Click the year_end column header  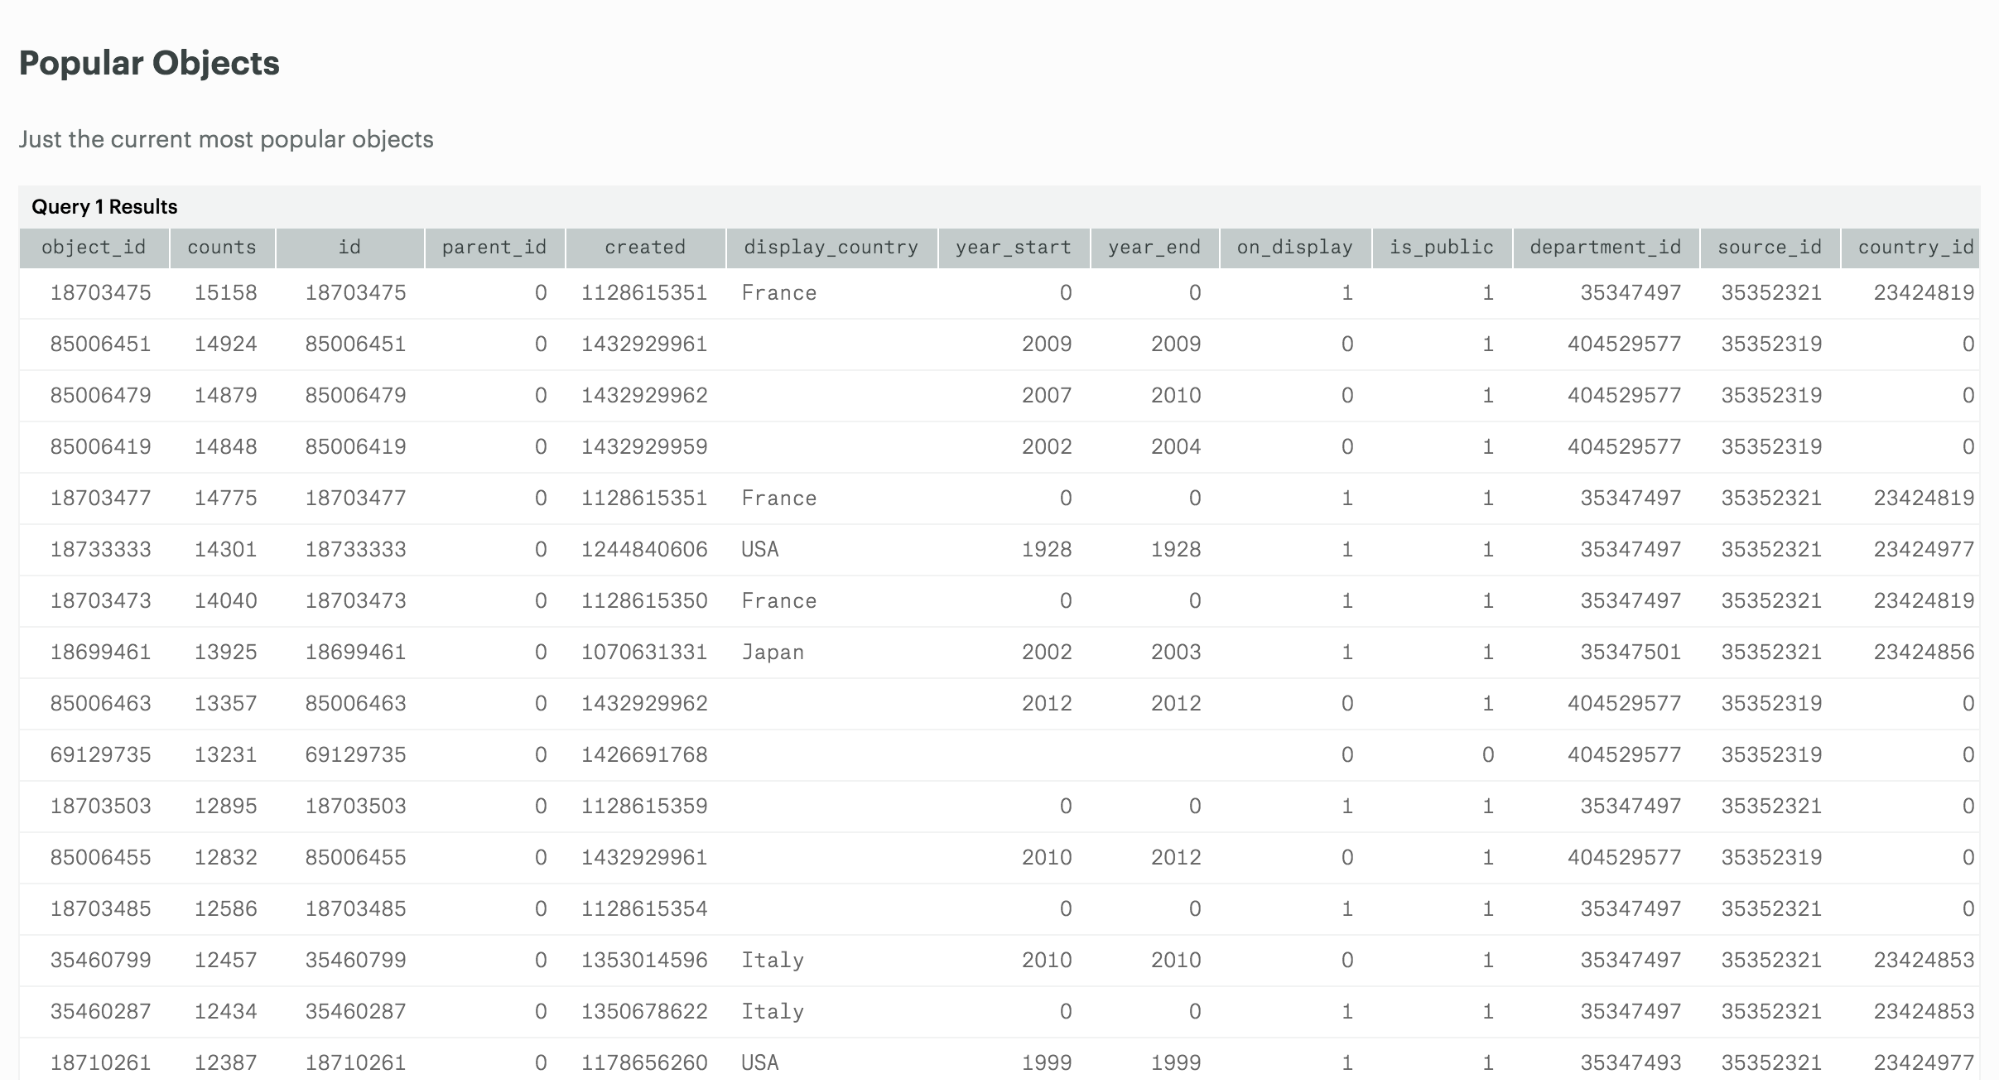pyautogui.click(x=1154, y=248)
